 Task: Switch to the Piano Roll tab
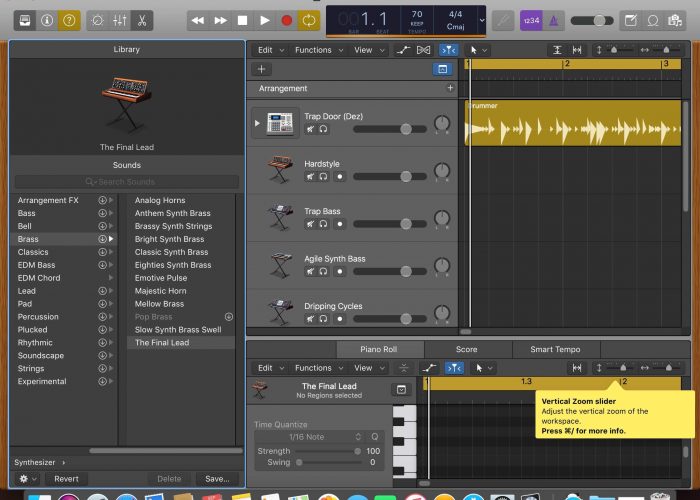coord(379,350)
